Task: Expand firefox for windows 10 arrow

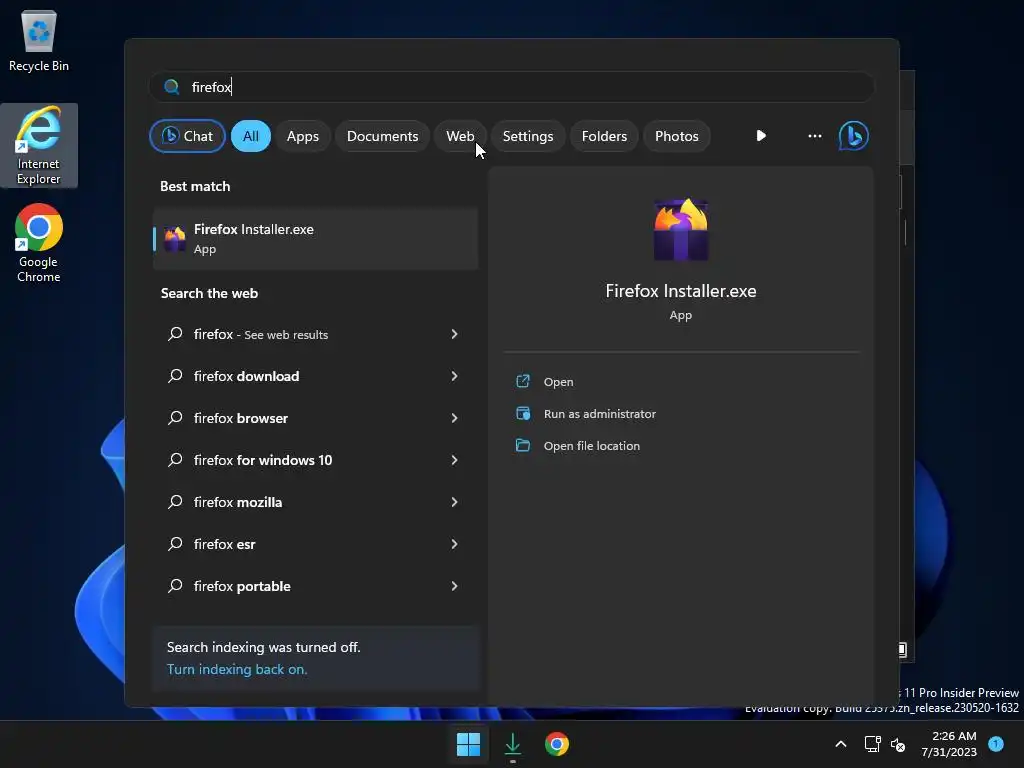Action: 455,460
